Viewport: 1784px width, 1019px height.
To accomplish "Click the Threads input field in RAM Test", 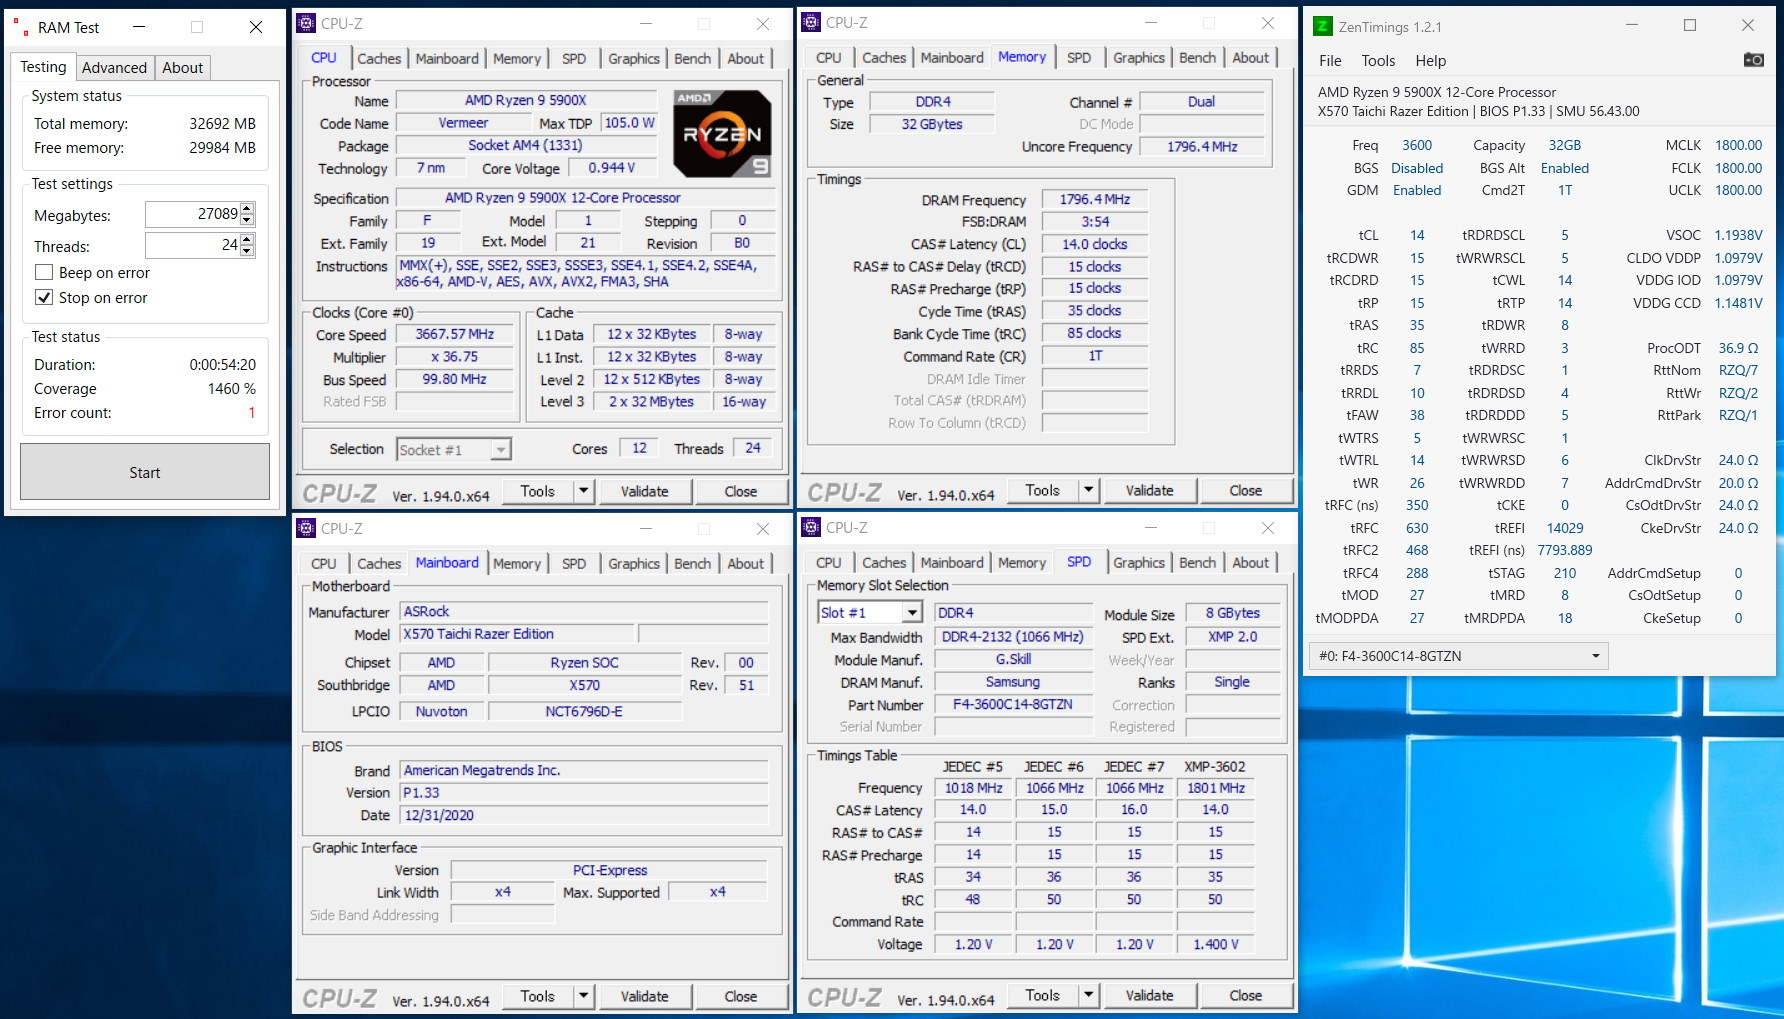I will [193, 245].
